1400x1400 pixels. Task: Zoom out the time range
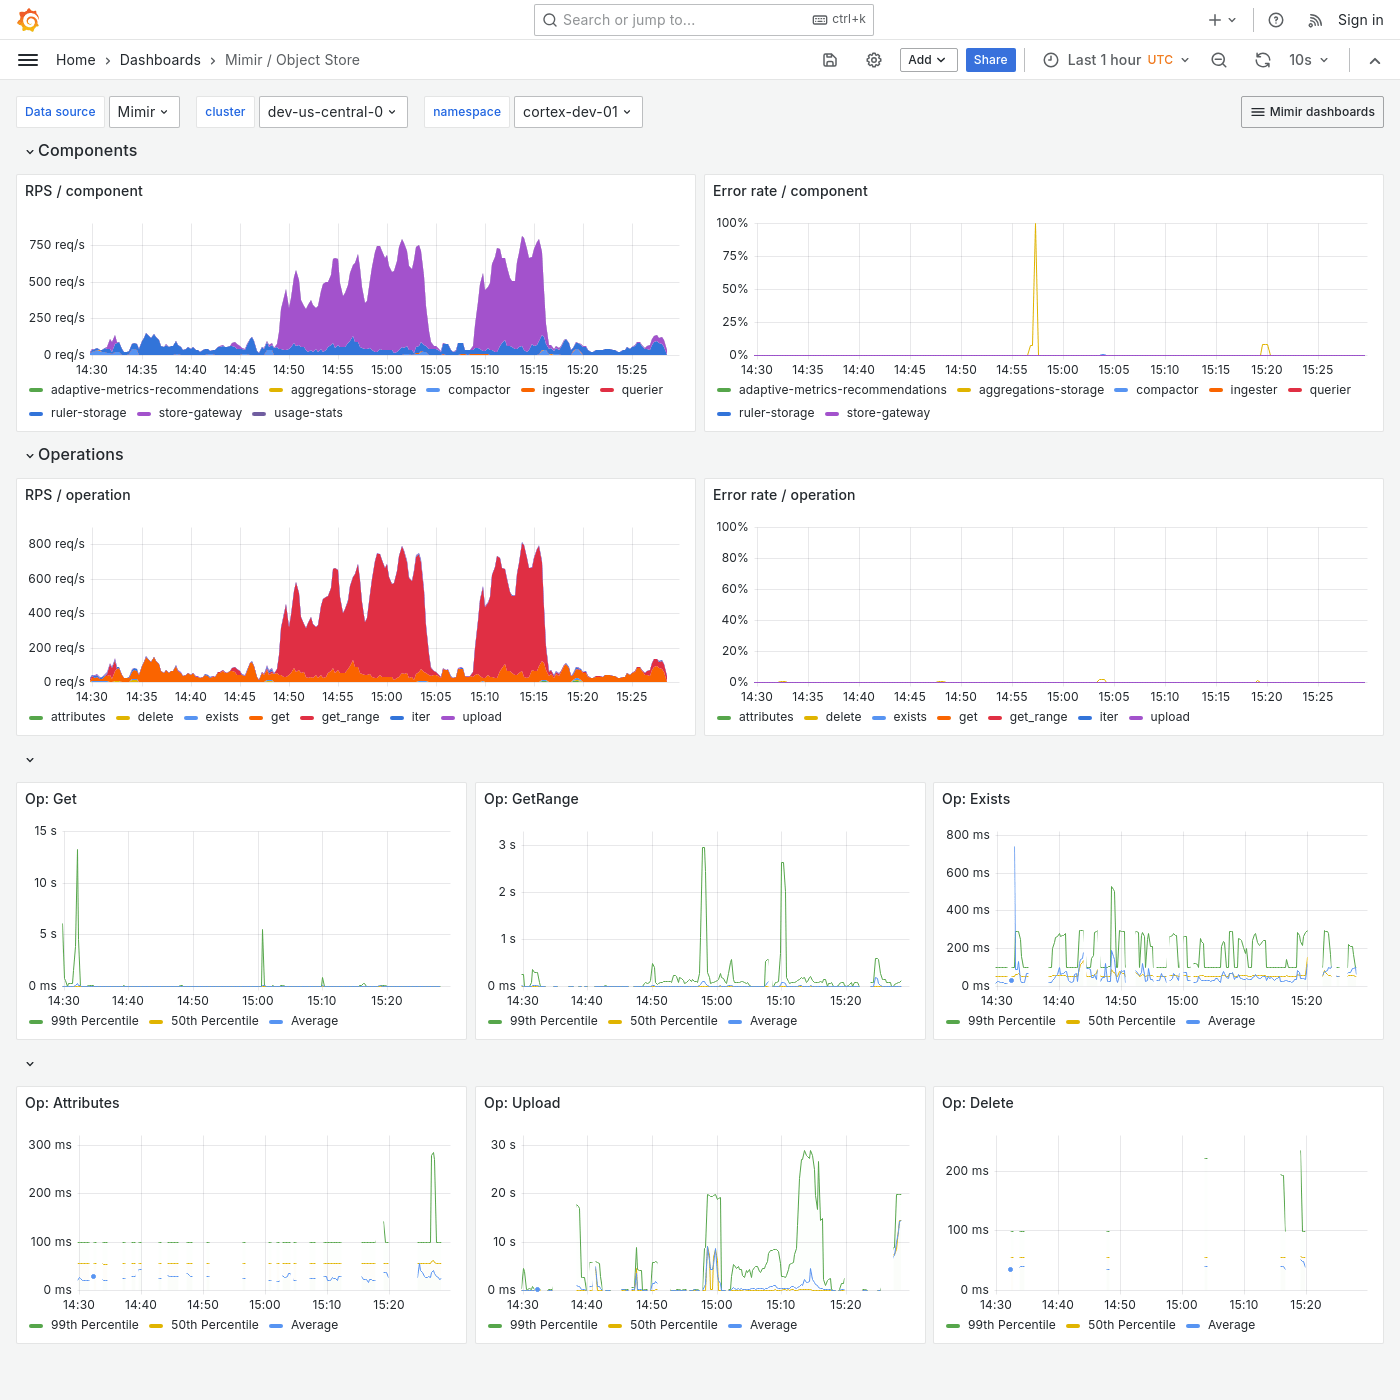click(1218, 60)
